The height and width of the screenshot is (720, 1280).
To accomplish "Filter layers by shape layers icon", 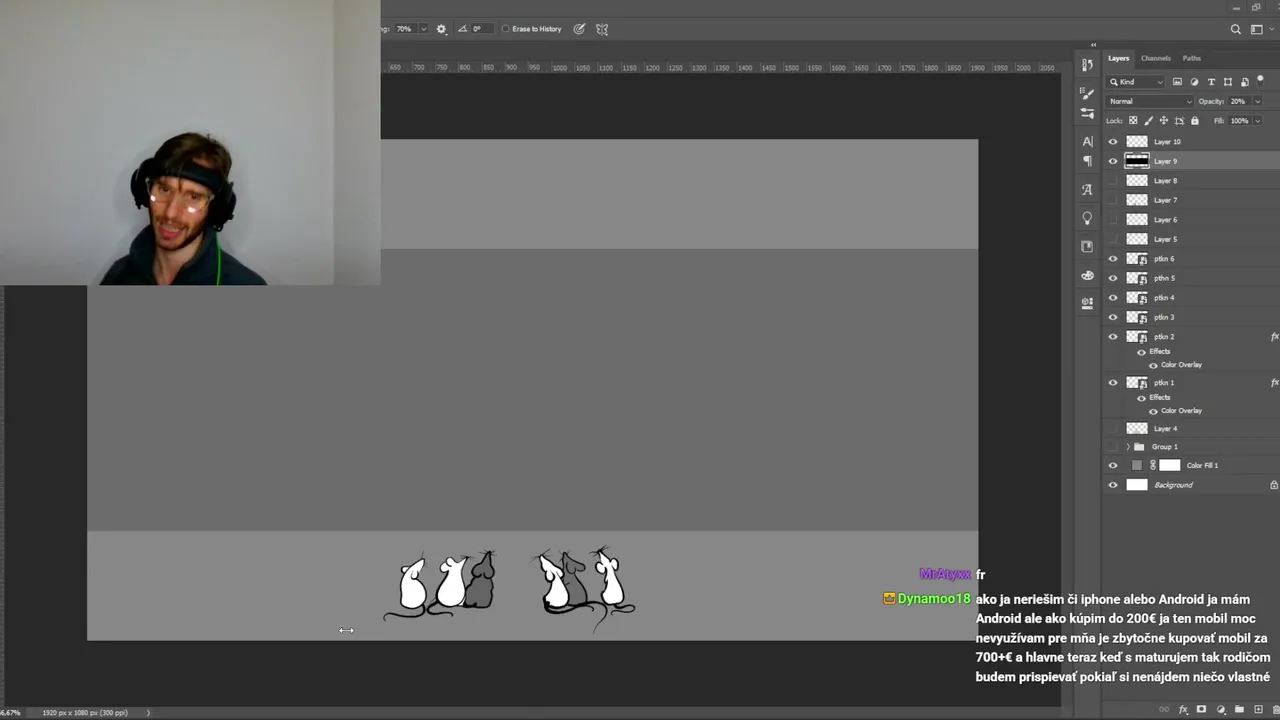I will tap(1228, 82).
